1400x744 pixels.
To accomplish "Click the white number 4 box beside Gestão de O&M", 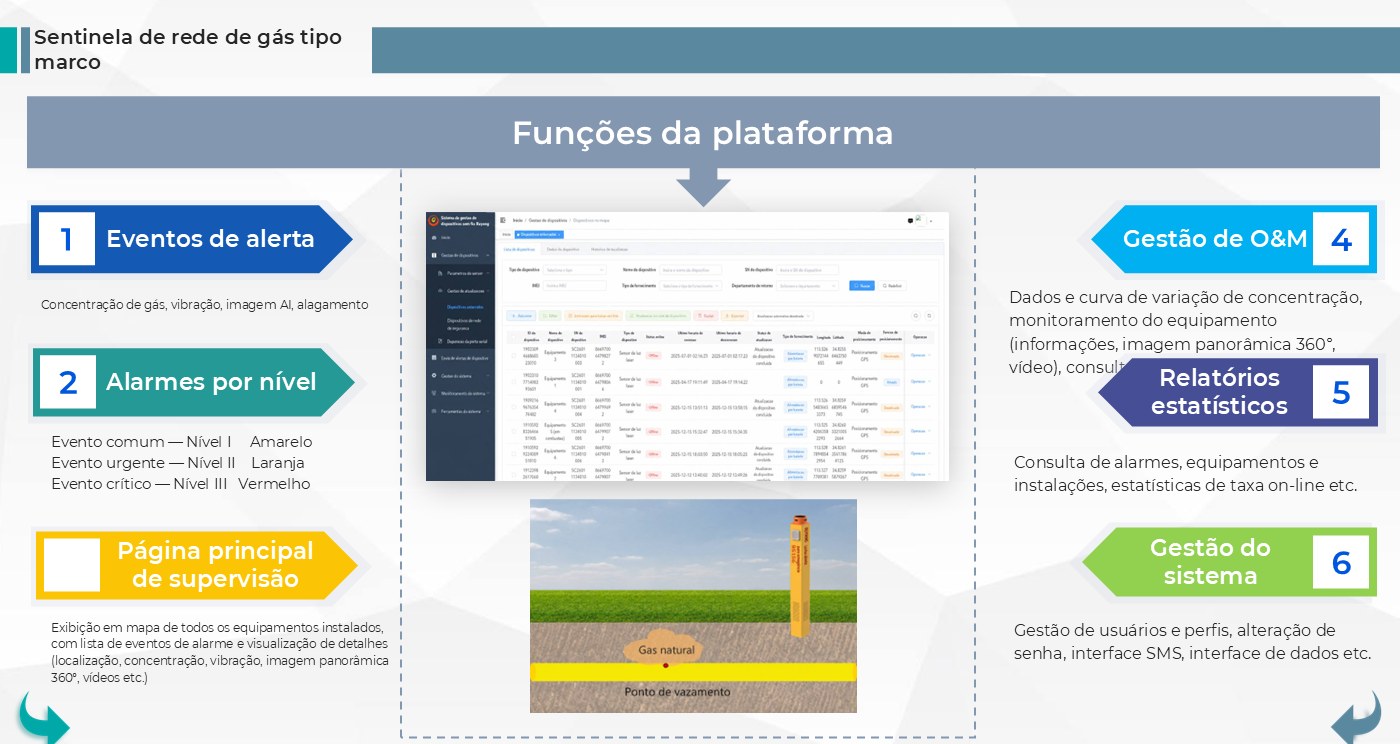I will [1341, 239].
